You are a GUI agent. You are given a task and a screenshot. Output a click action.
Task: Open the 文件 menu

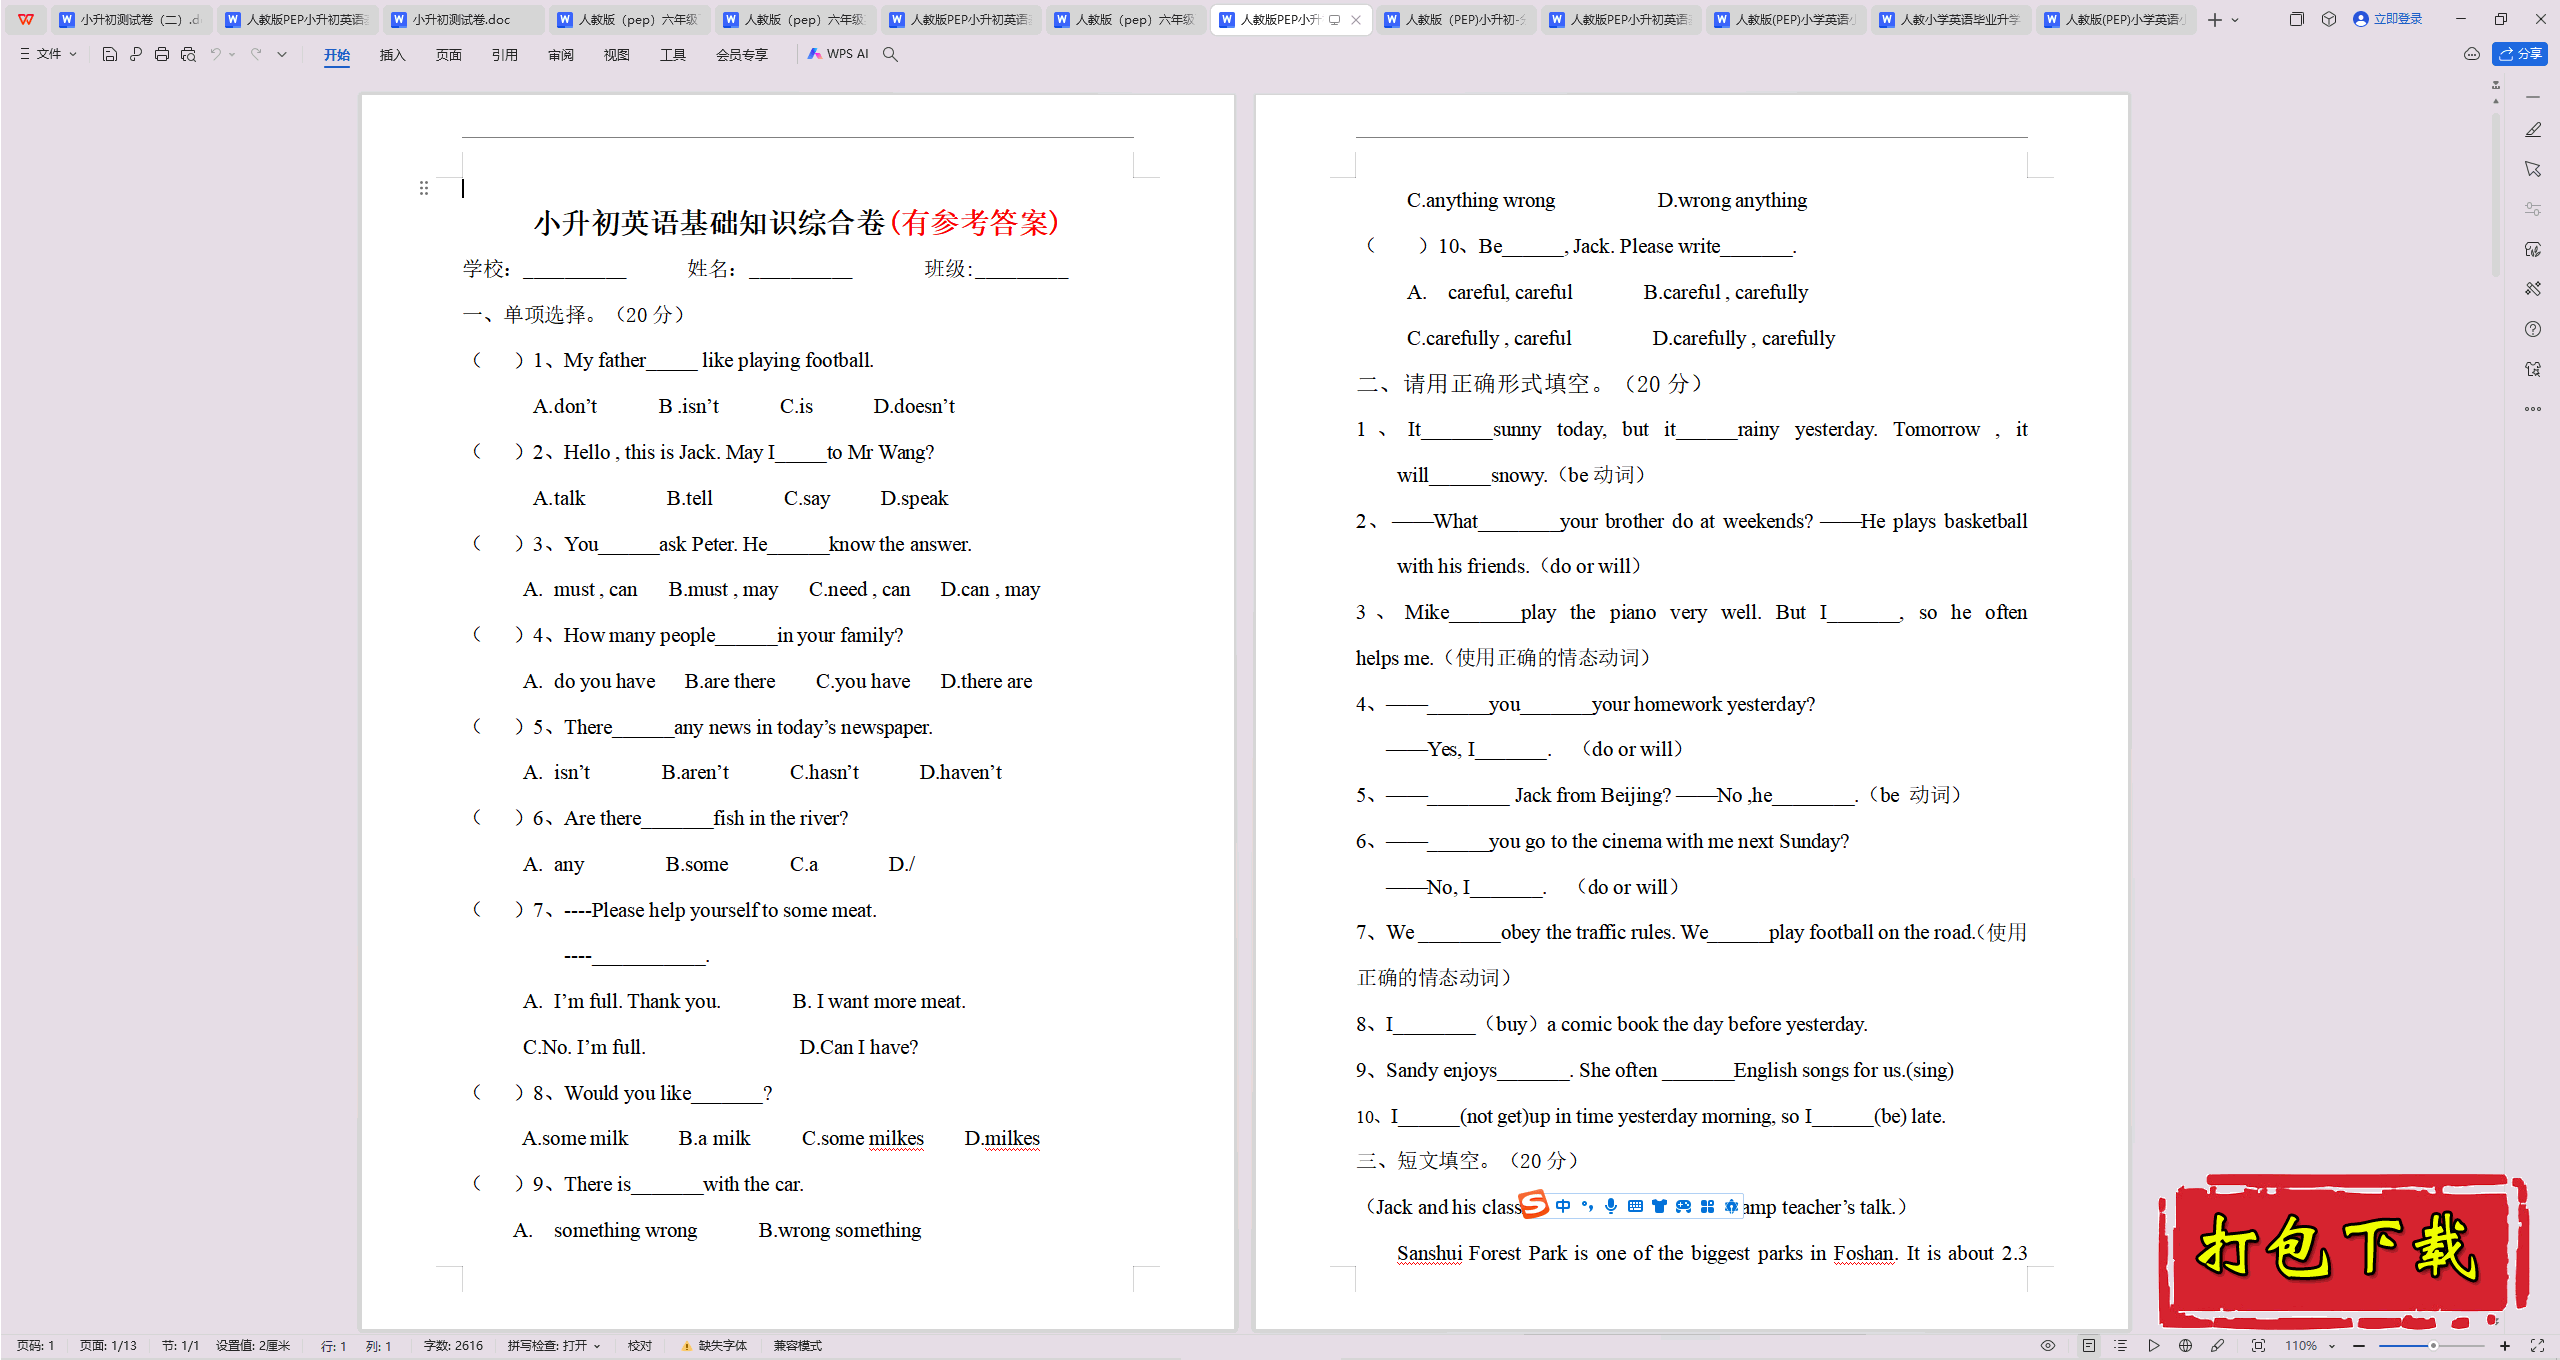pos(49,54)
